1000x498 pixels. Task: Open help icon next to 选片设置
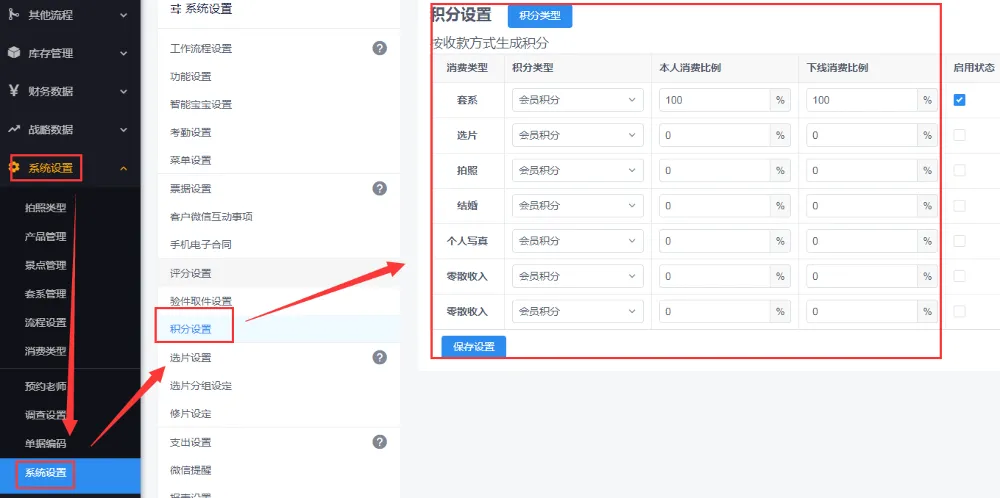click(x=379, y=357)
